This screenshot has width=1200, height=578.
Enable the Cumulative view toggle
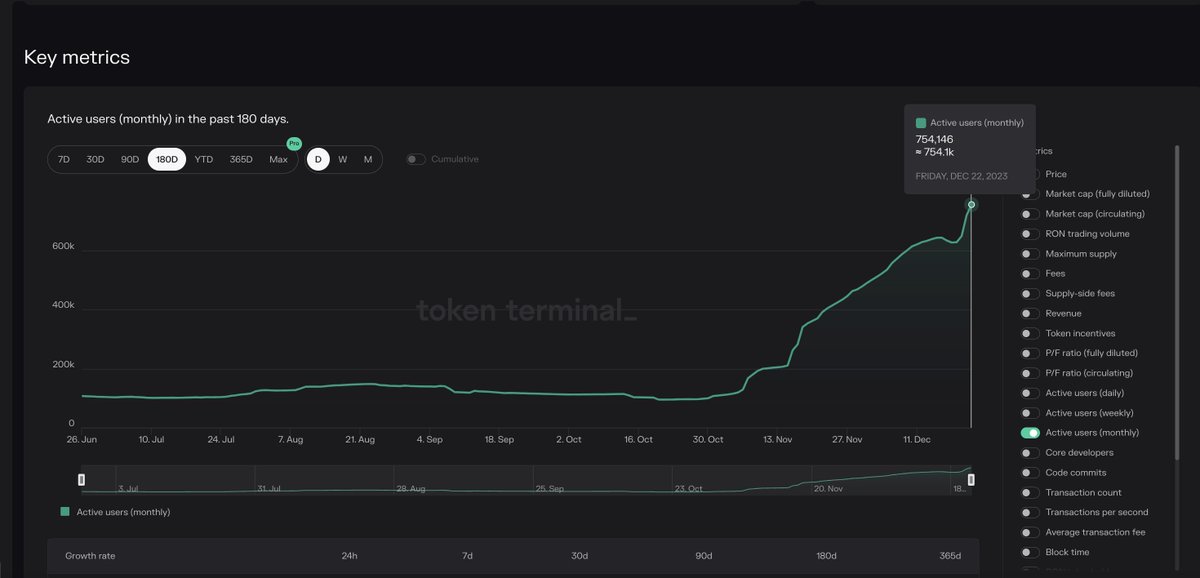pos(415,158)
